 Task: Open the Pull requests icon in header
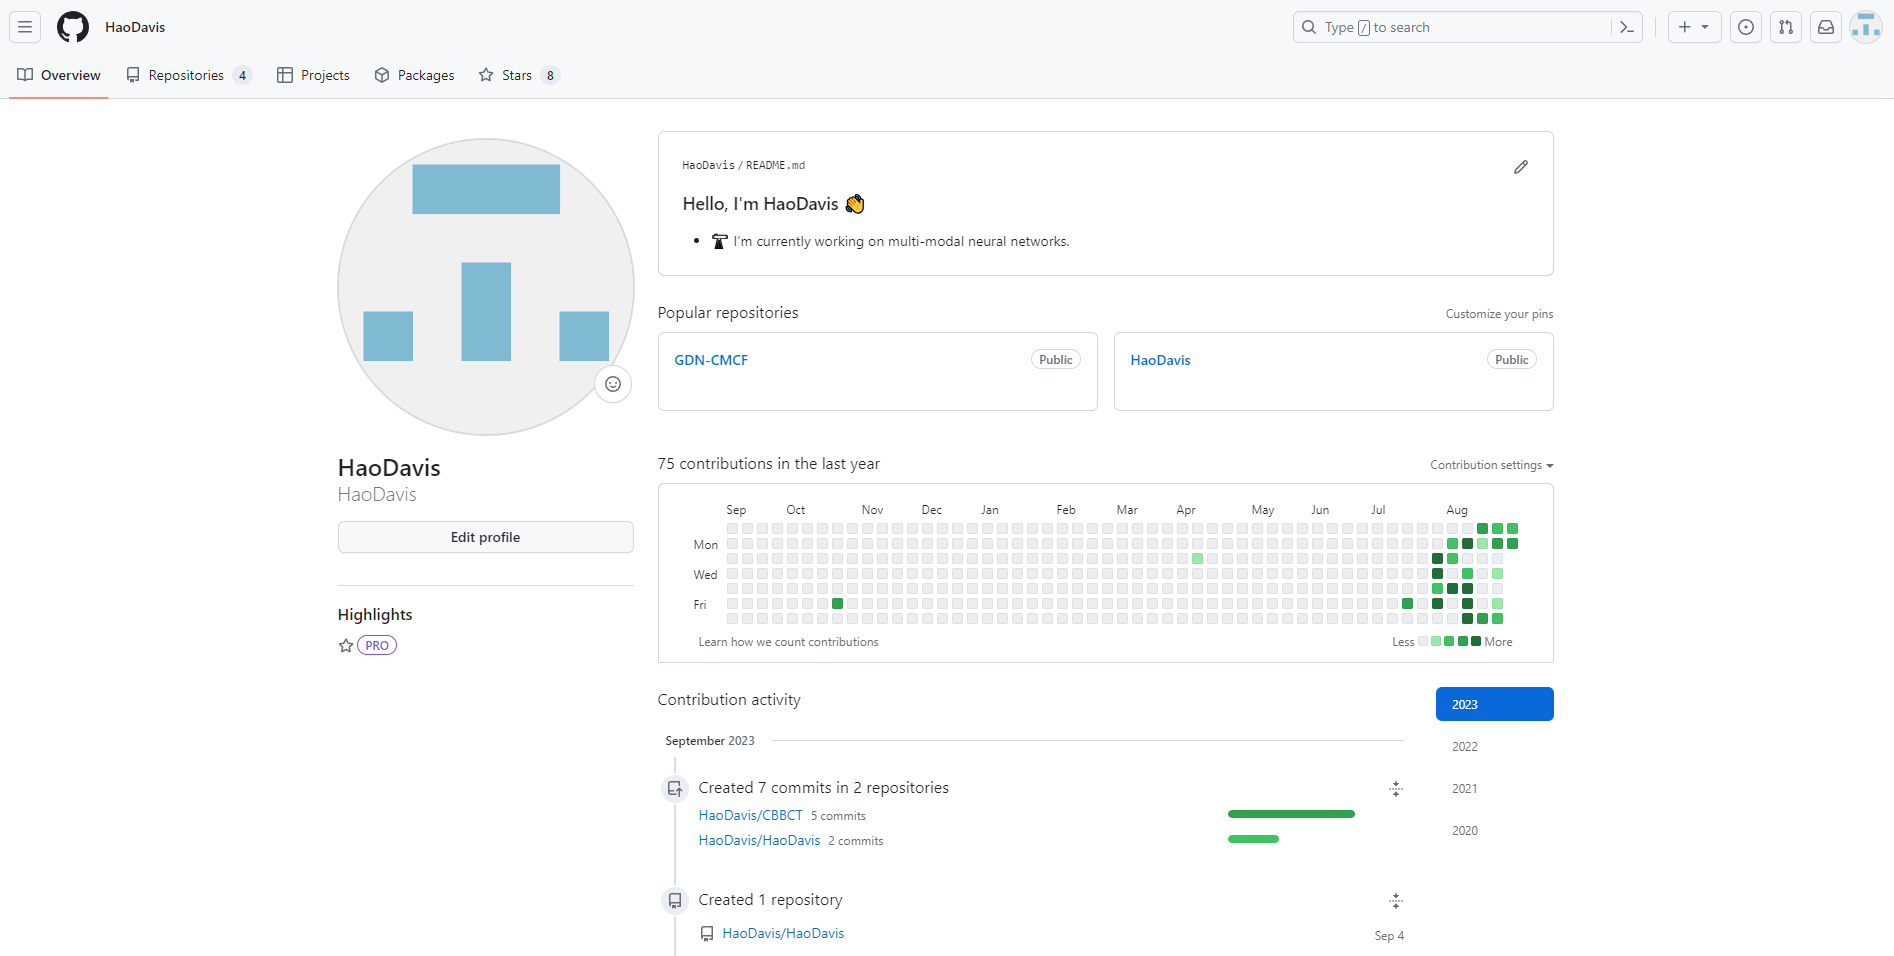(1786, 27)
